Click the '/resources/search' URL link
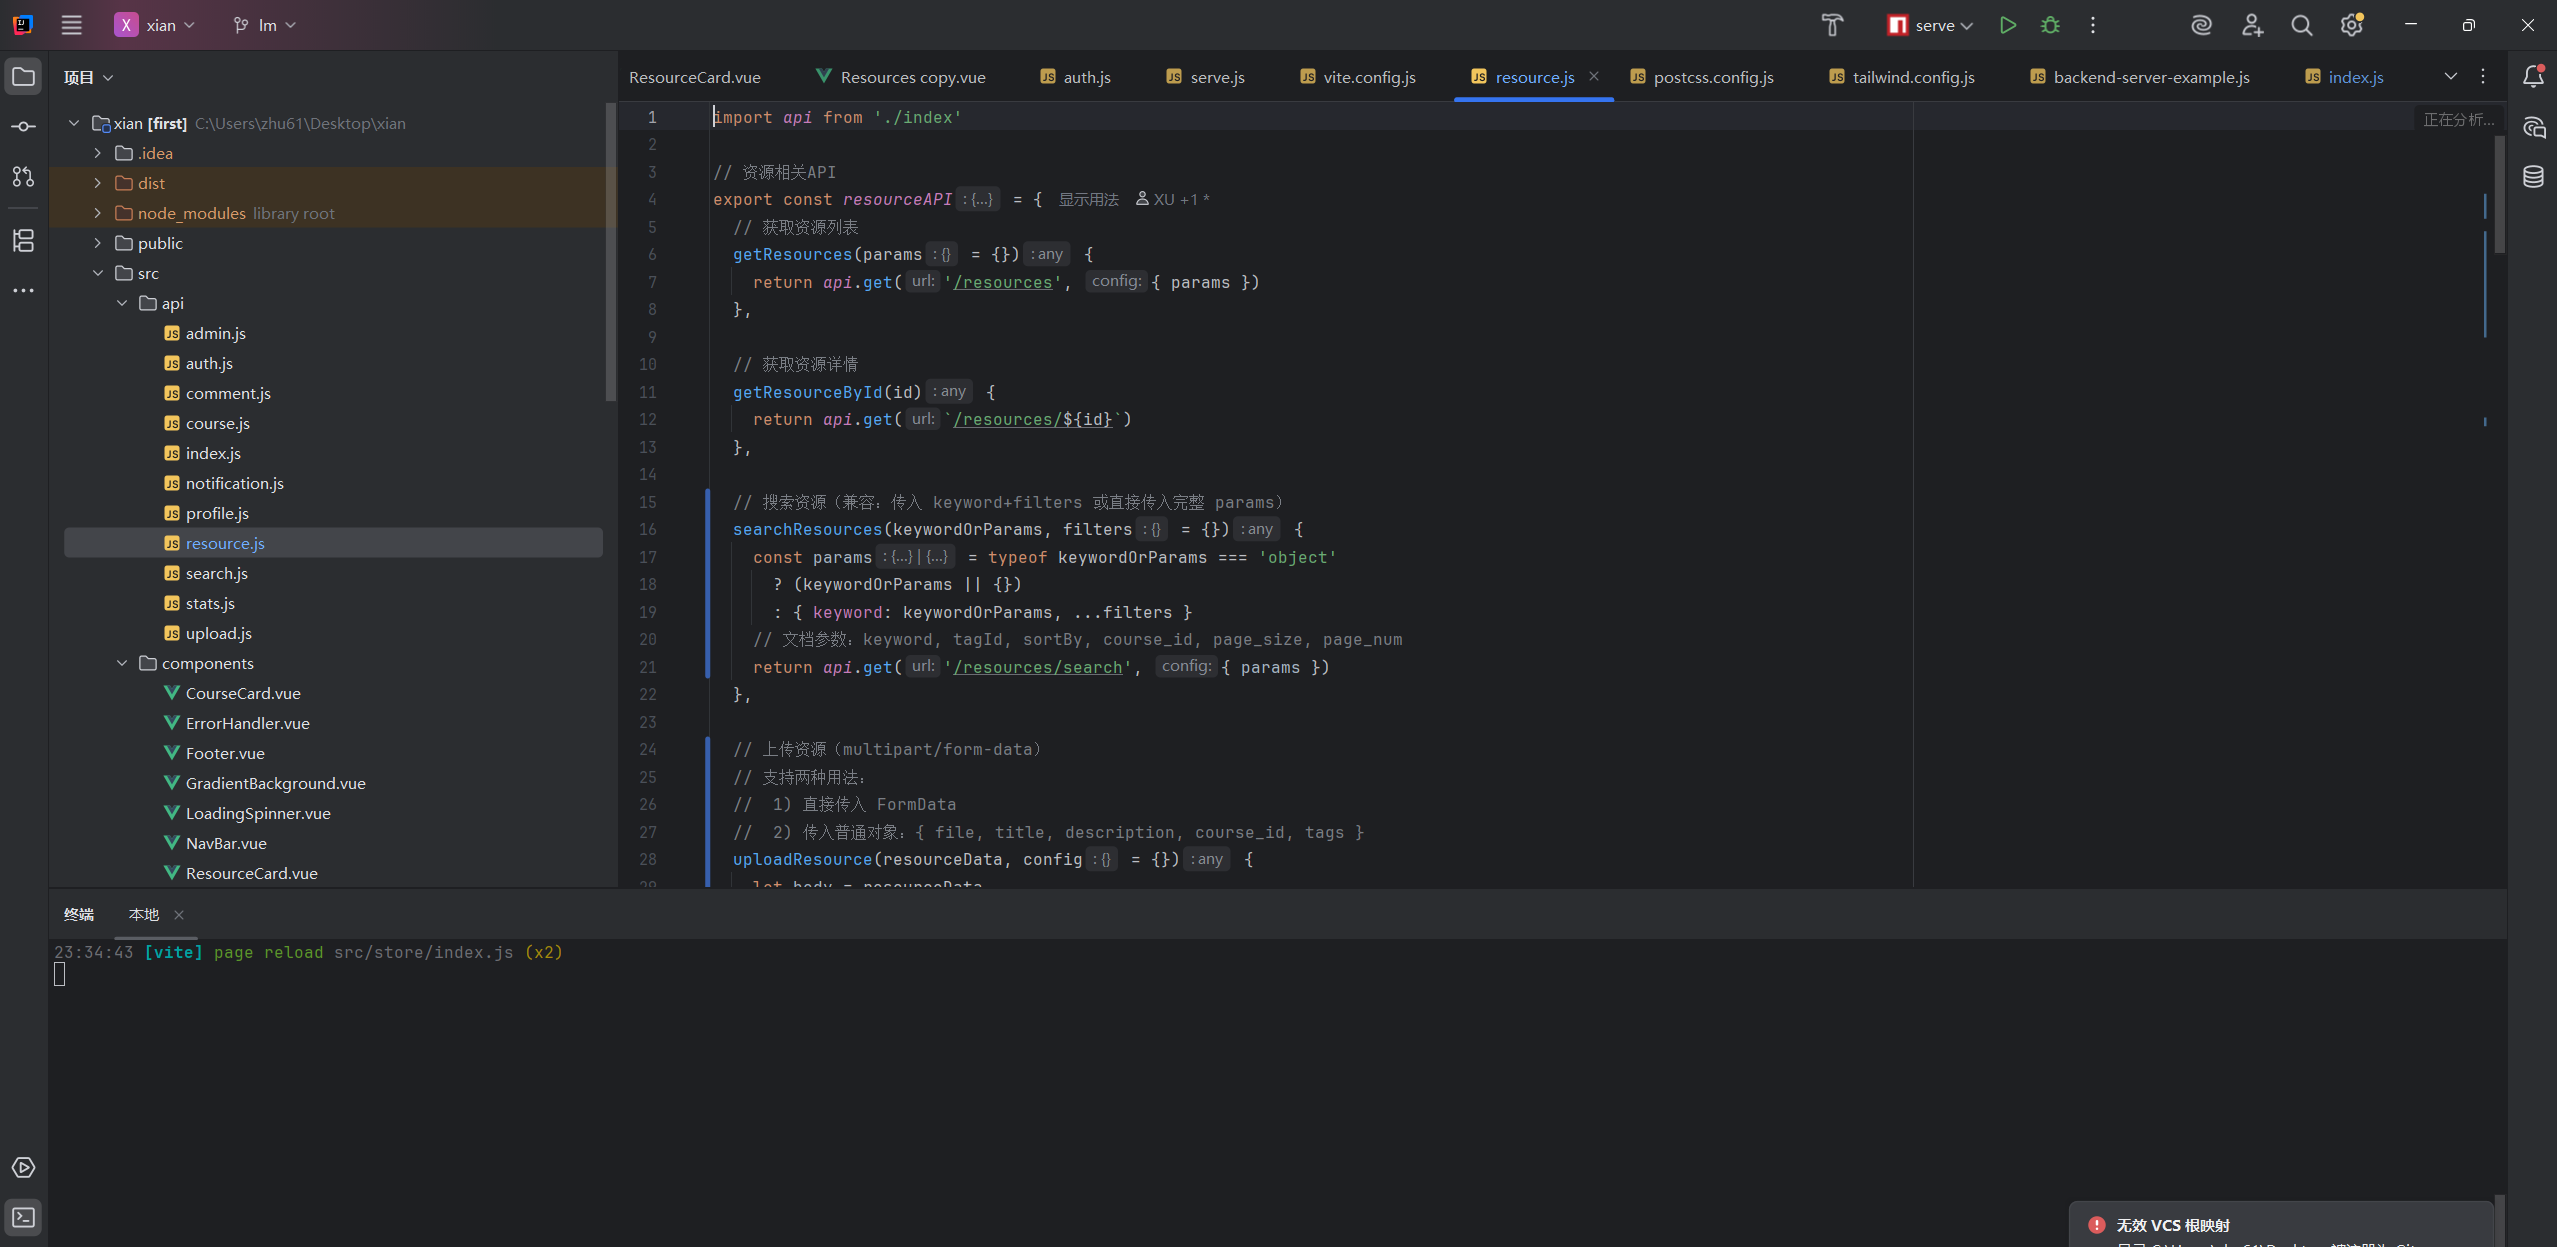This screenshot has width=2557, height=1247. click(x=1037, y=667)
